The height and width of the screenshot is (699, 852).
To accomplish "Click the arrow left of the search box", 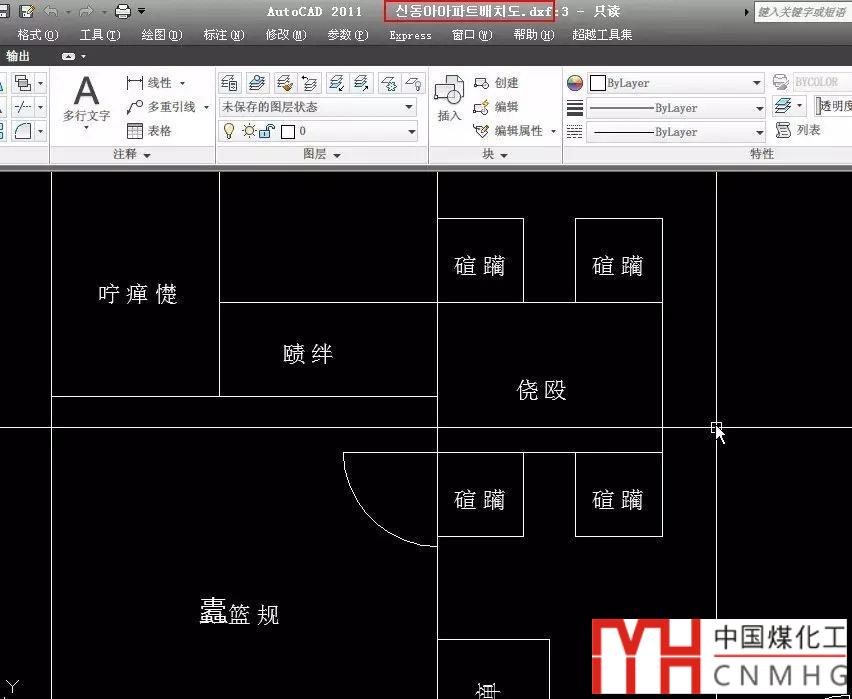I will click(x=747, y=11).
